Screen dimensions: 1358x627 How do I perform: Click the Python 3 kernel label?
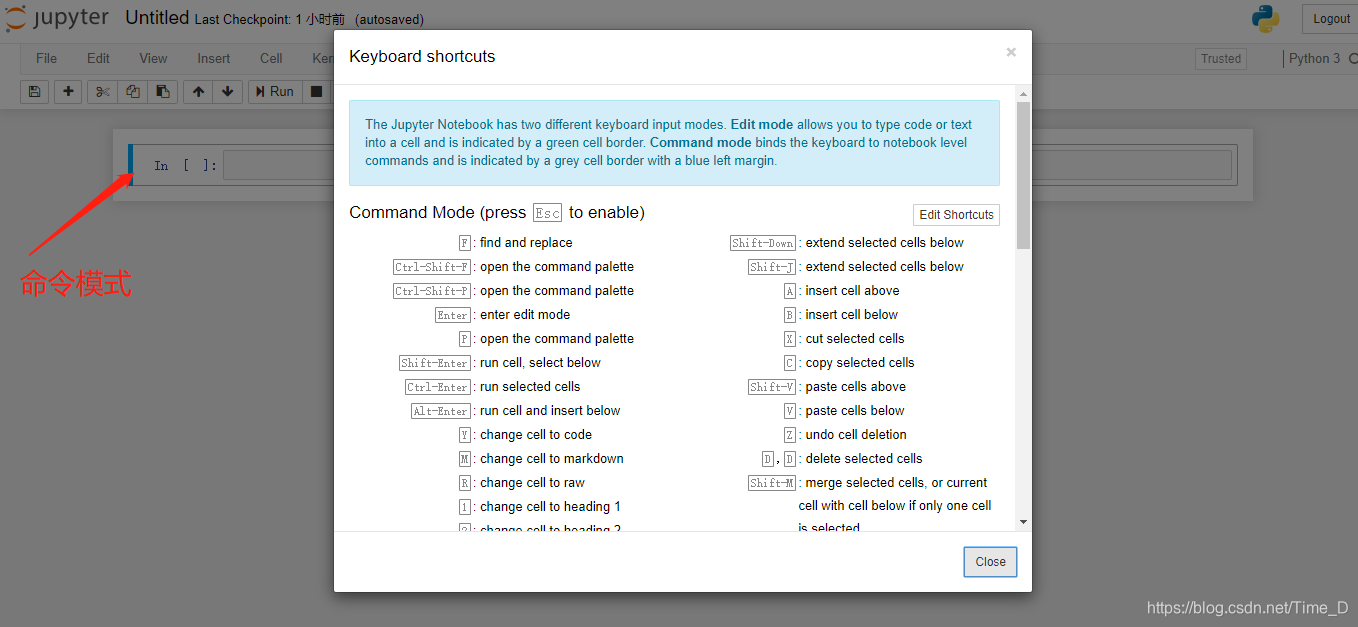tap(1314, 59)
